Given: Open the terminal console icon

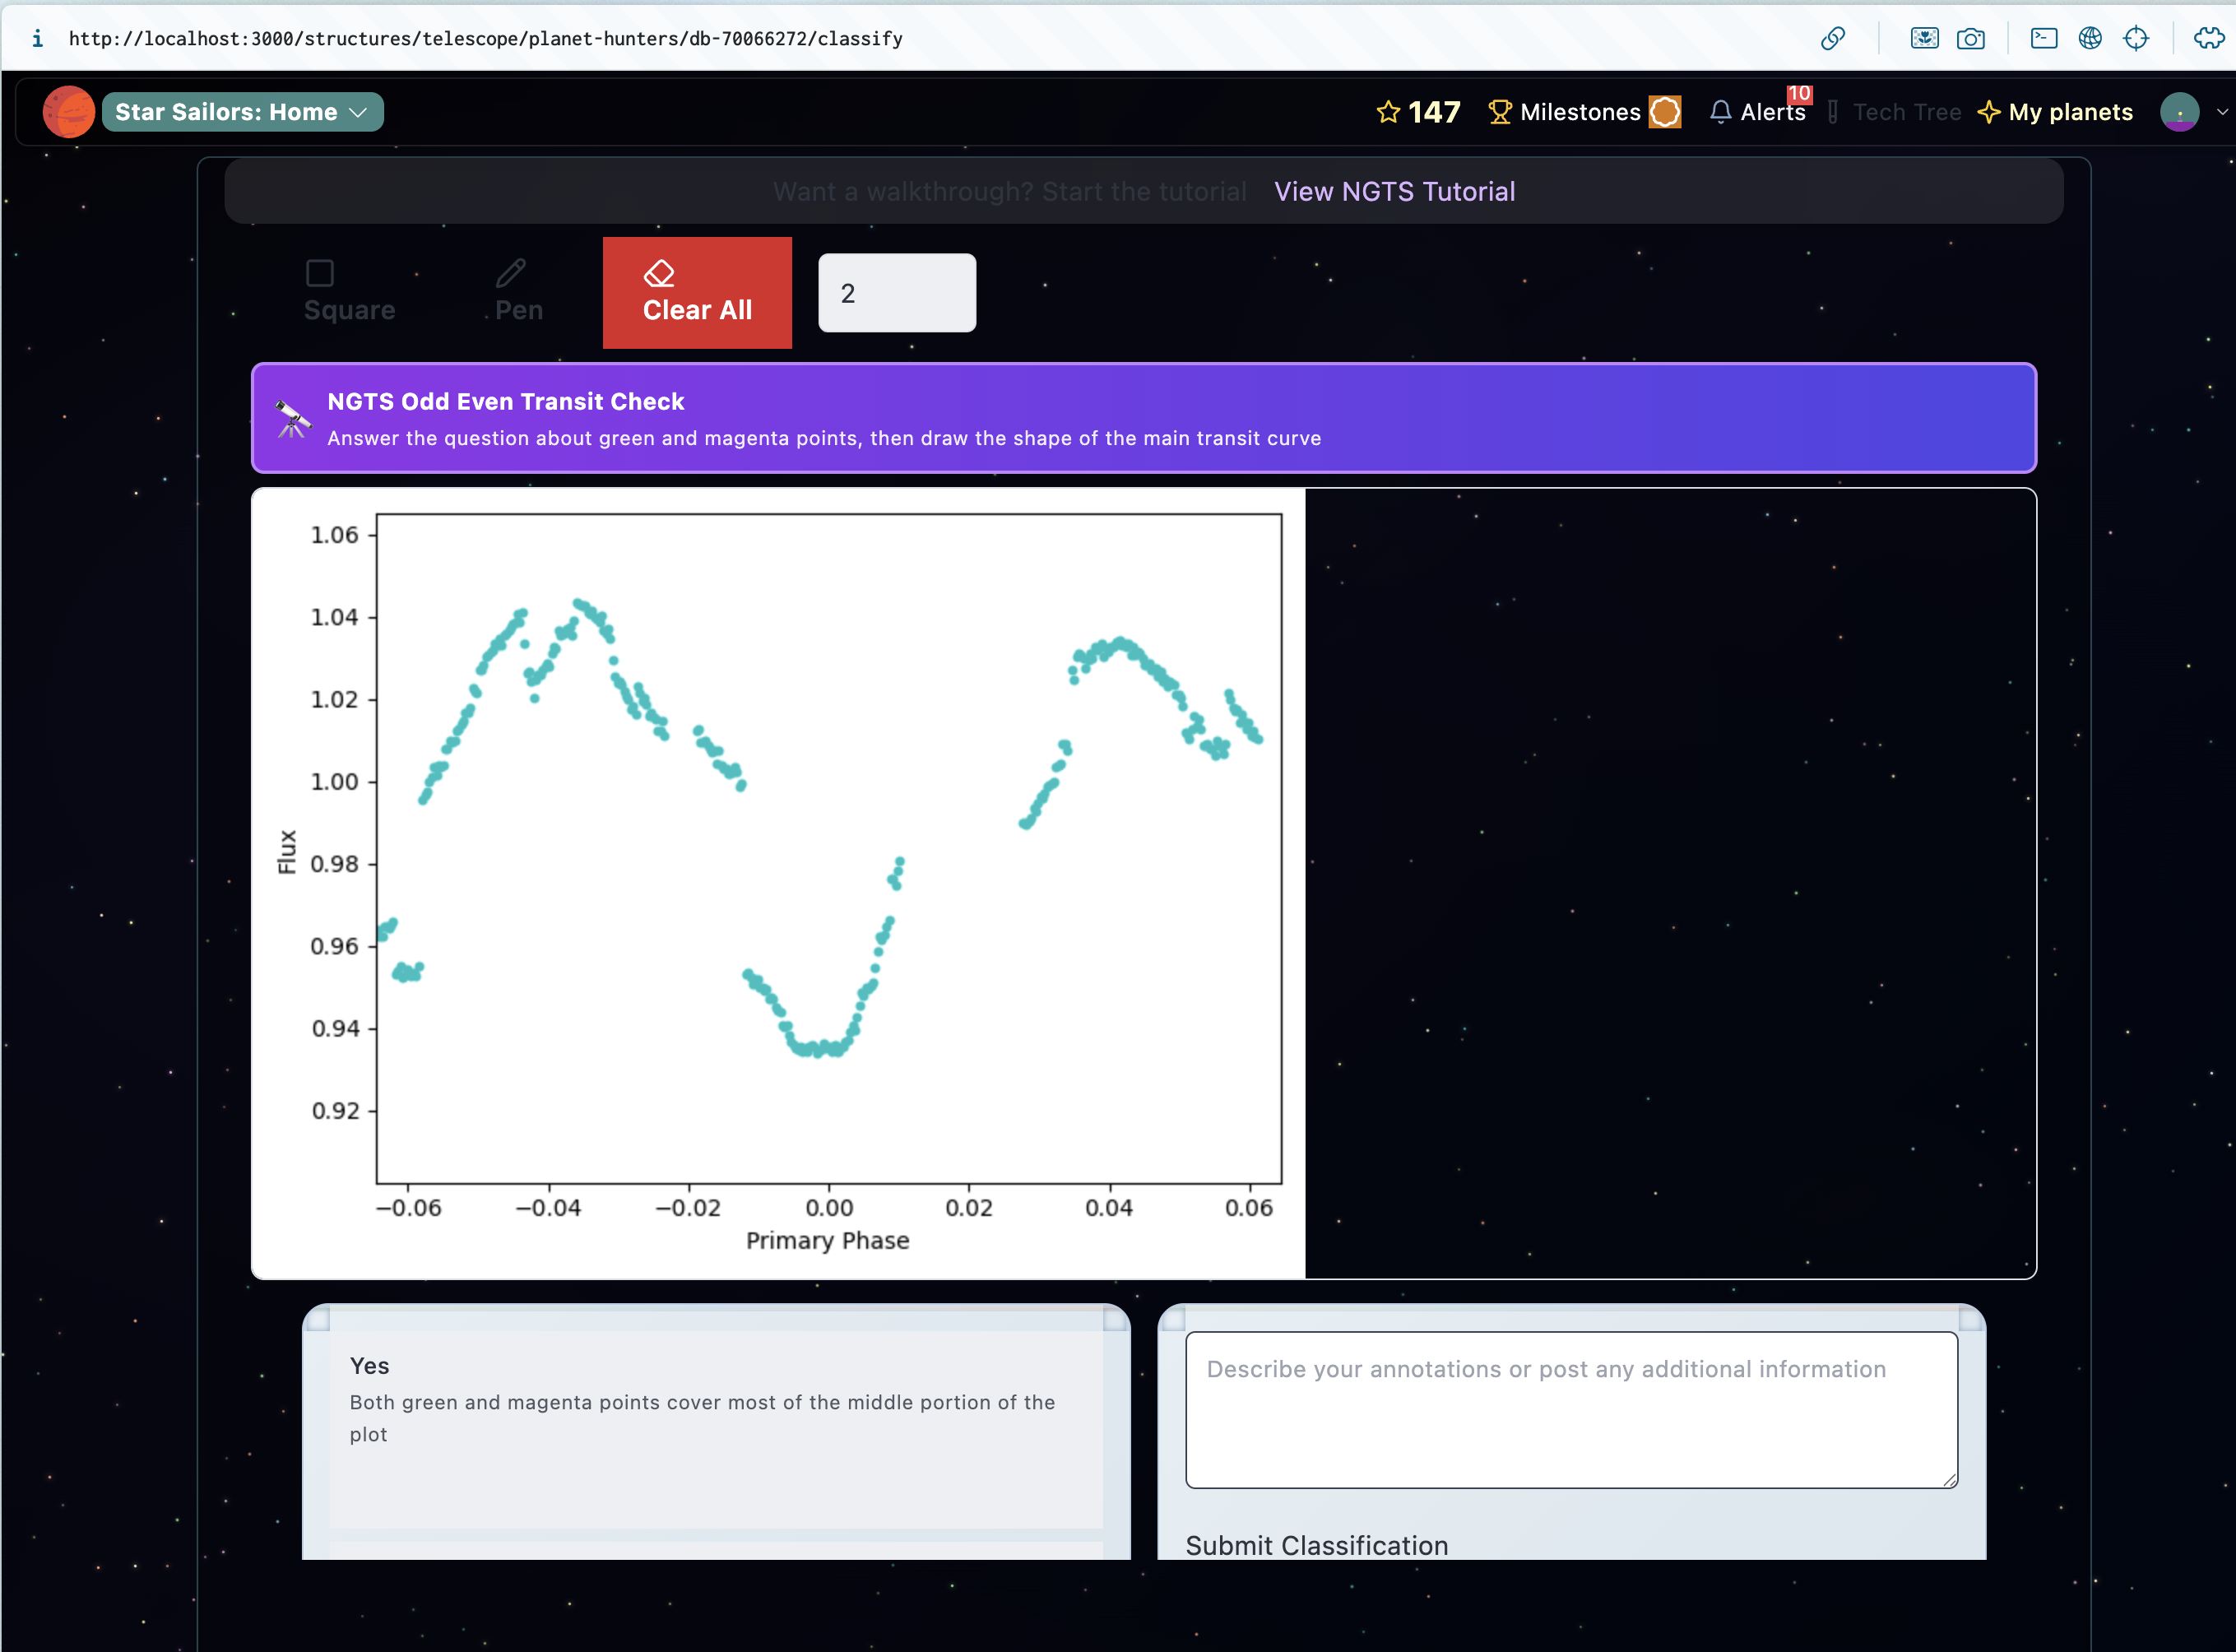Looking at the screenshot, I should (2043, 38).
